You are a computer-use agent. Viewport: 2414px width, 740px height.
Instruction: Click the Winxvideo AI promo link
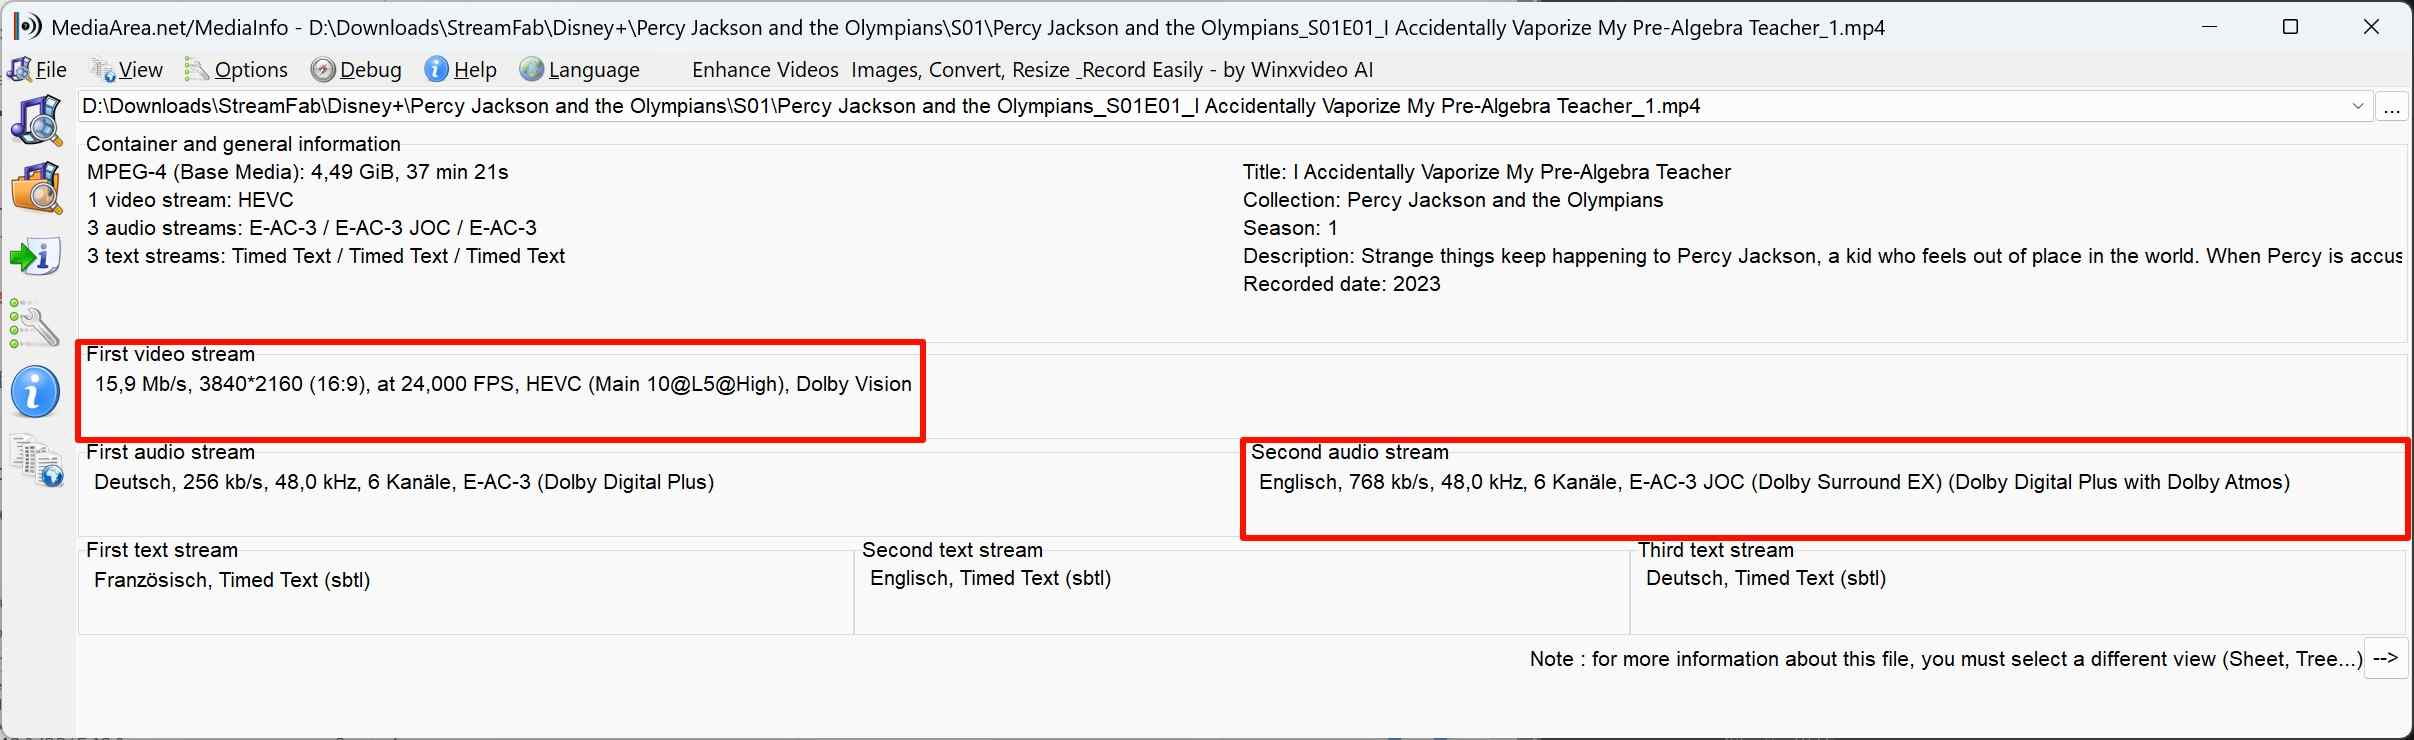coord(1032,70)
